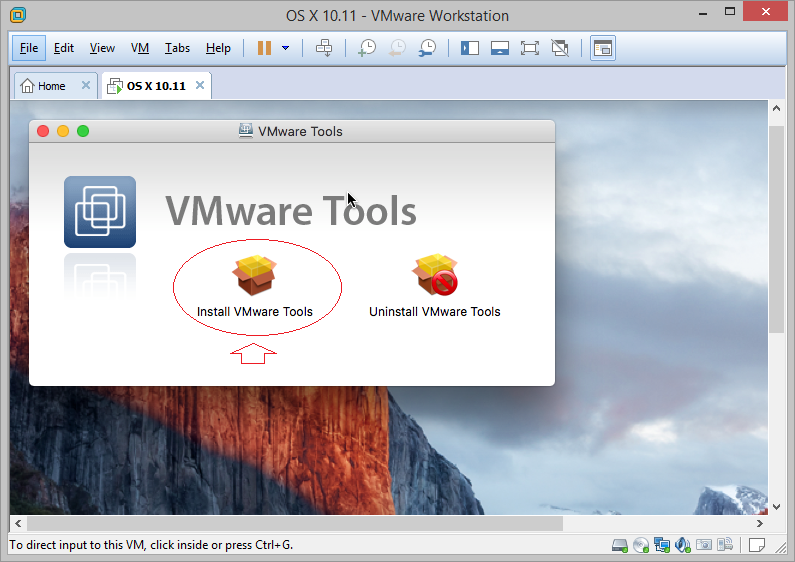Click the CD/DVD drive status bar icon
The height and width of the screenshot is (562, 795).
click(x=641, y=545)
